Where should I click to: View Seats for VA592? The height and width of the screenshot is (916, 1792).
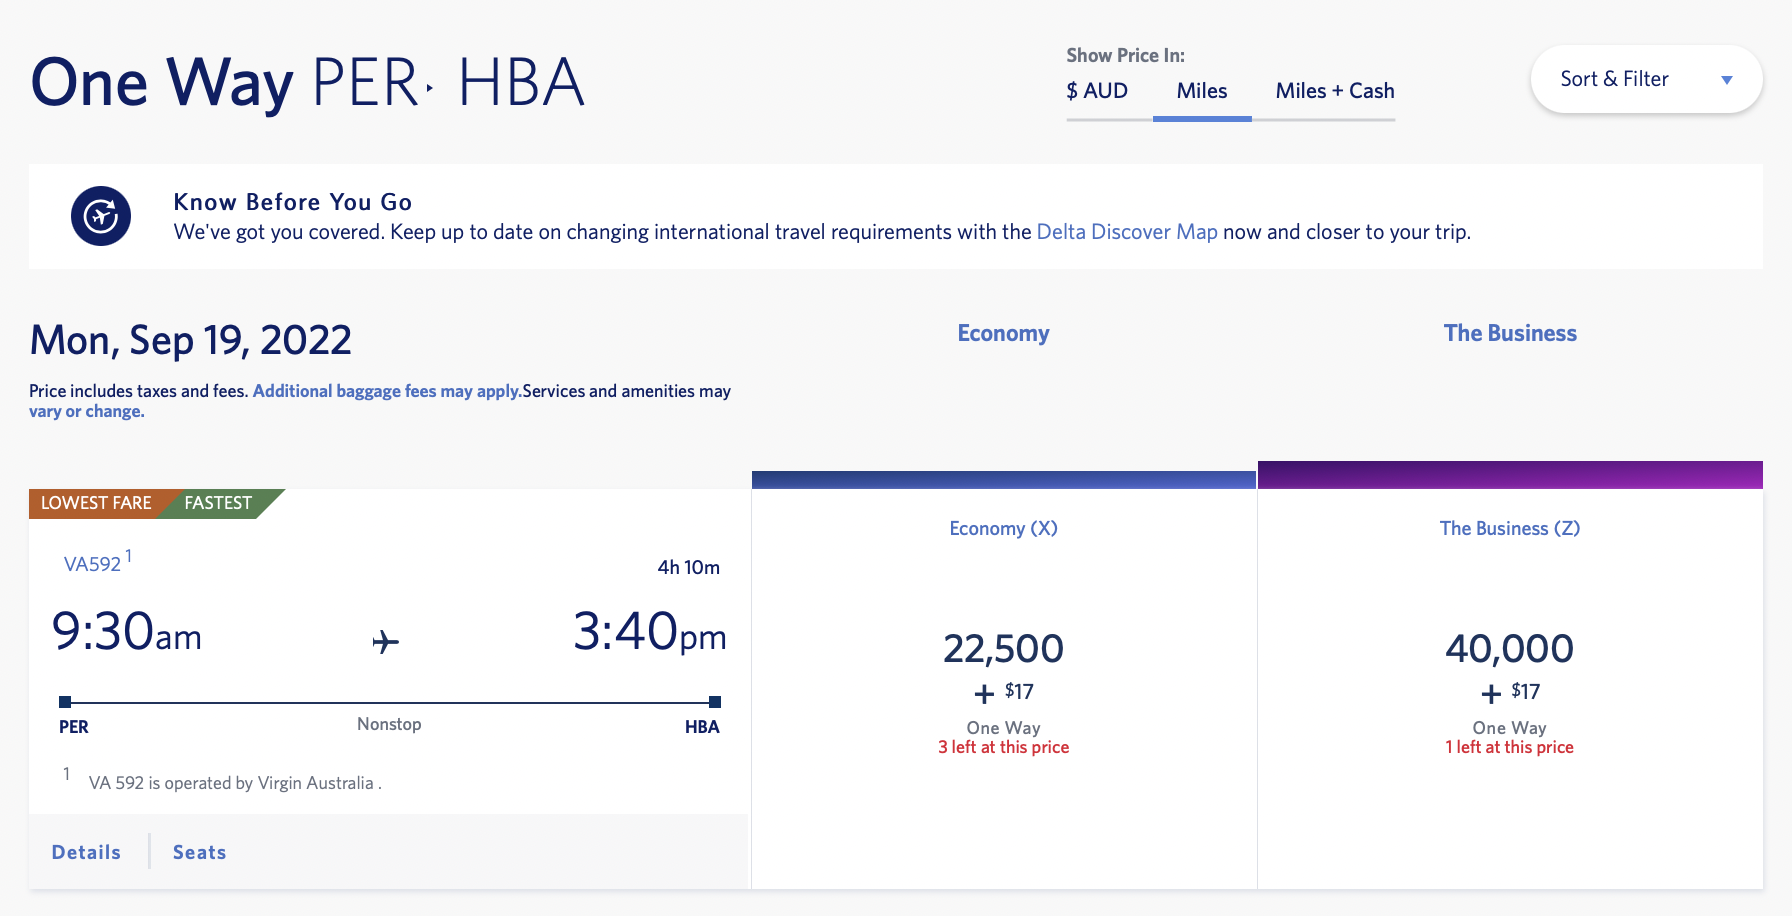[x=200, y=852]
